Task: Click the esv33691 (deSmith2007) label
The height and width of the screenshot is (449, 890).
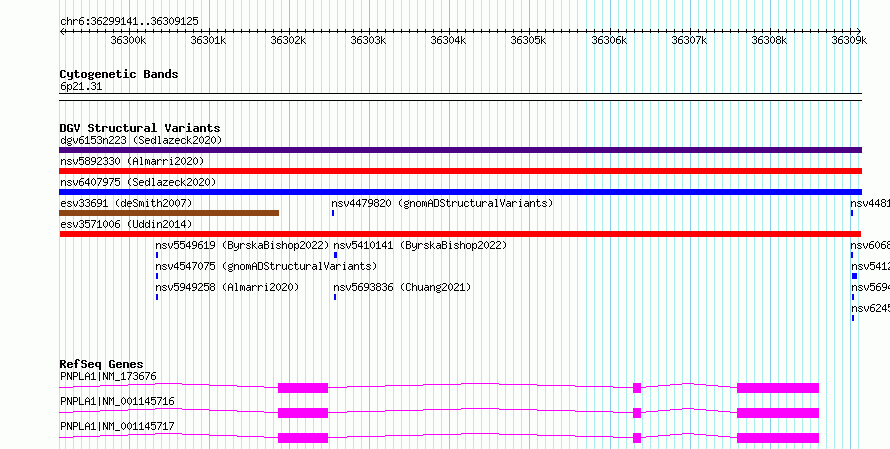Action: click(x=126, y=203)
